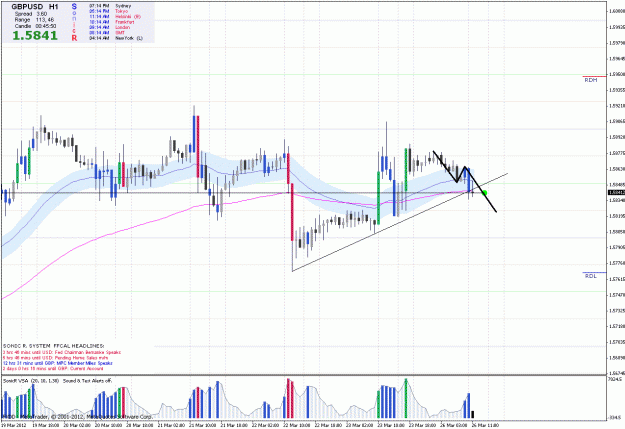The height and width of the screenshot is (429, 625).
Task: Click the 26 Mar 11:00 time axis label
Action: click(x=485, y=425)
